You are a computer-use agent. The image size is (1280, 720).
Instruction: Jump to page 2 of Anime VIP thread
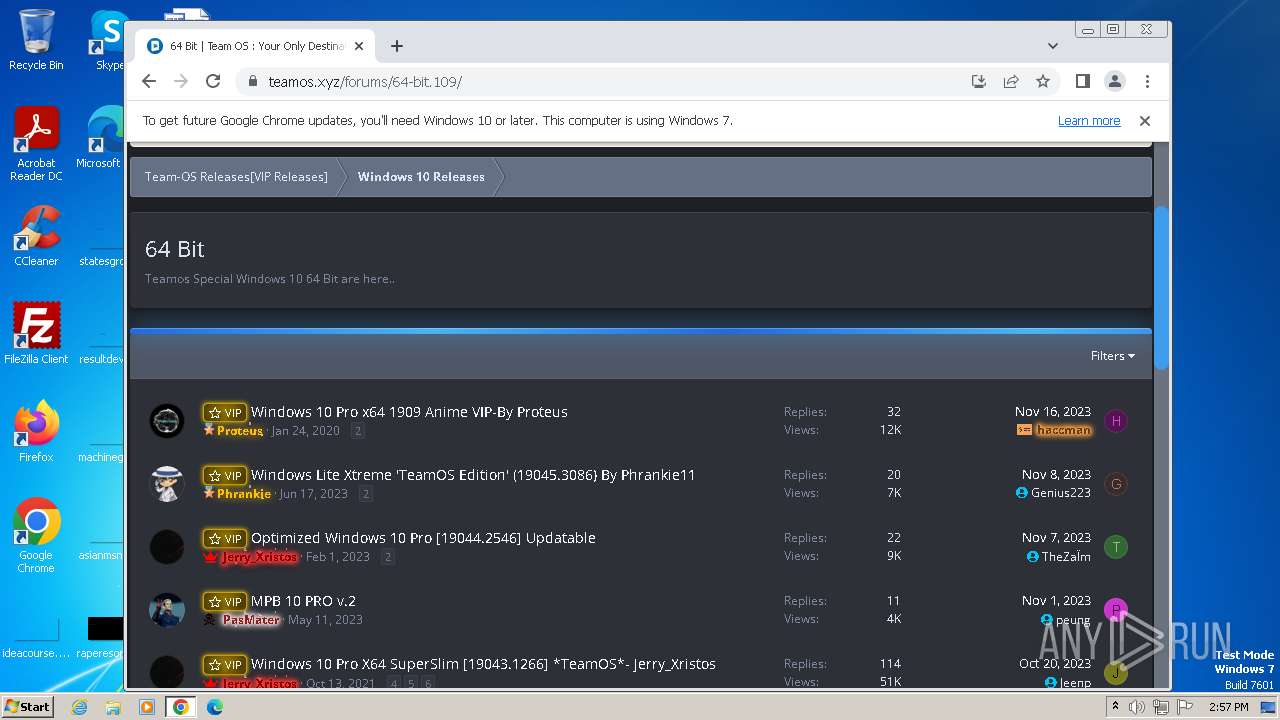(358, 431)
